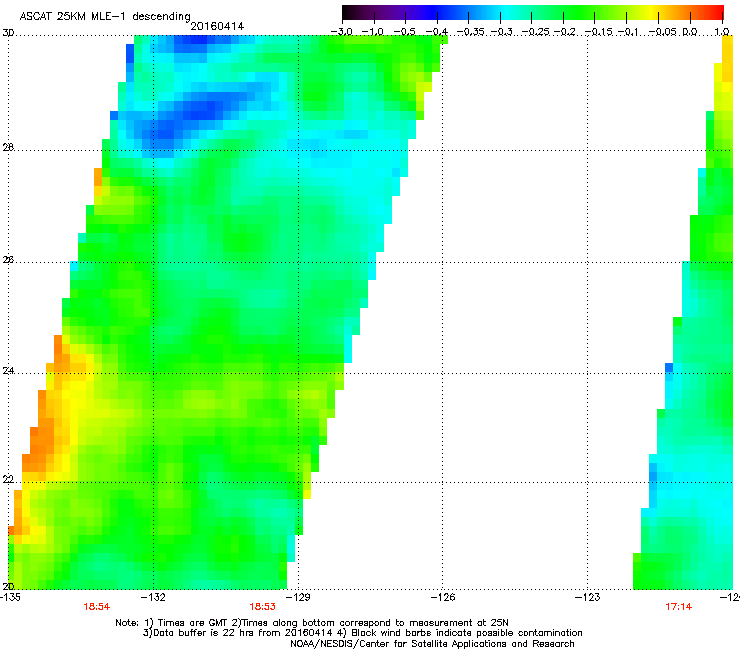The height and width of the screenshot is (650, 740).
Task: Click the -0.2 colorbar label
Action: click(565, 32)
